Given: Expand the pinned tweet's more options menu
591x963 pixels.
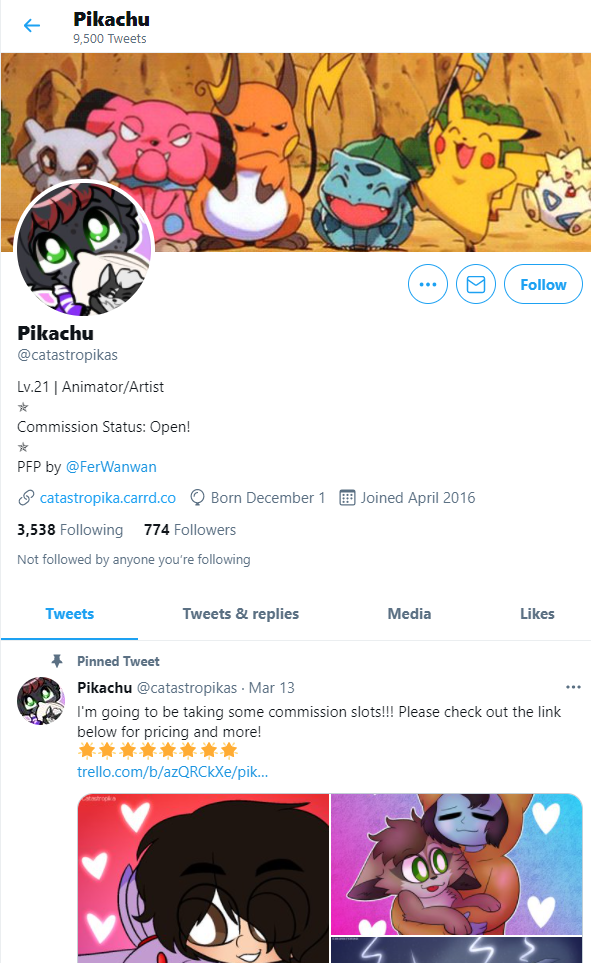Looking at the screenshot, I should [573, 687].
